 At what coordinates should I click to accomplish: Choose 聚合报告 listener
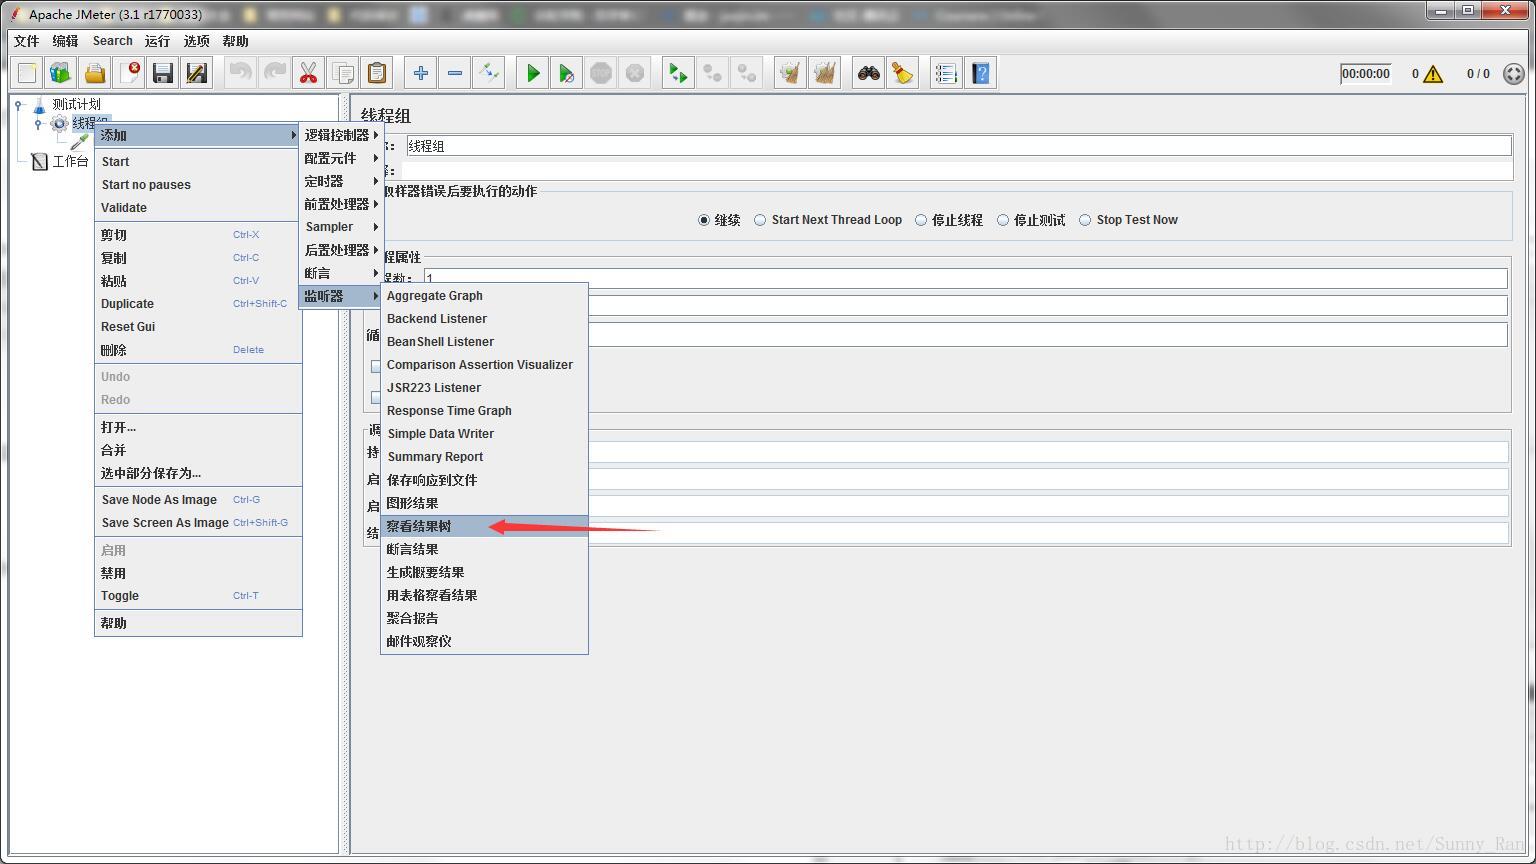pyautogui.click(x=484, y=618)
